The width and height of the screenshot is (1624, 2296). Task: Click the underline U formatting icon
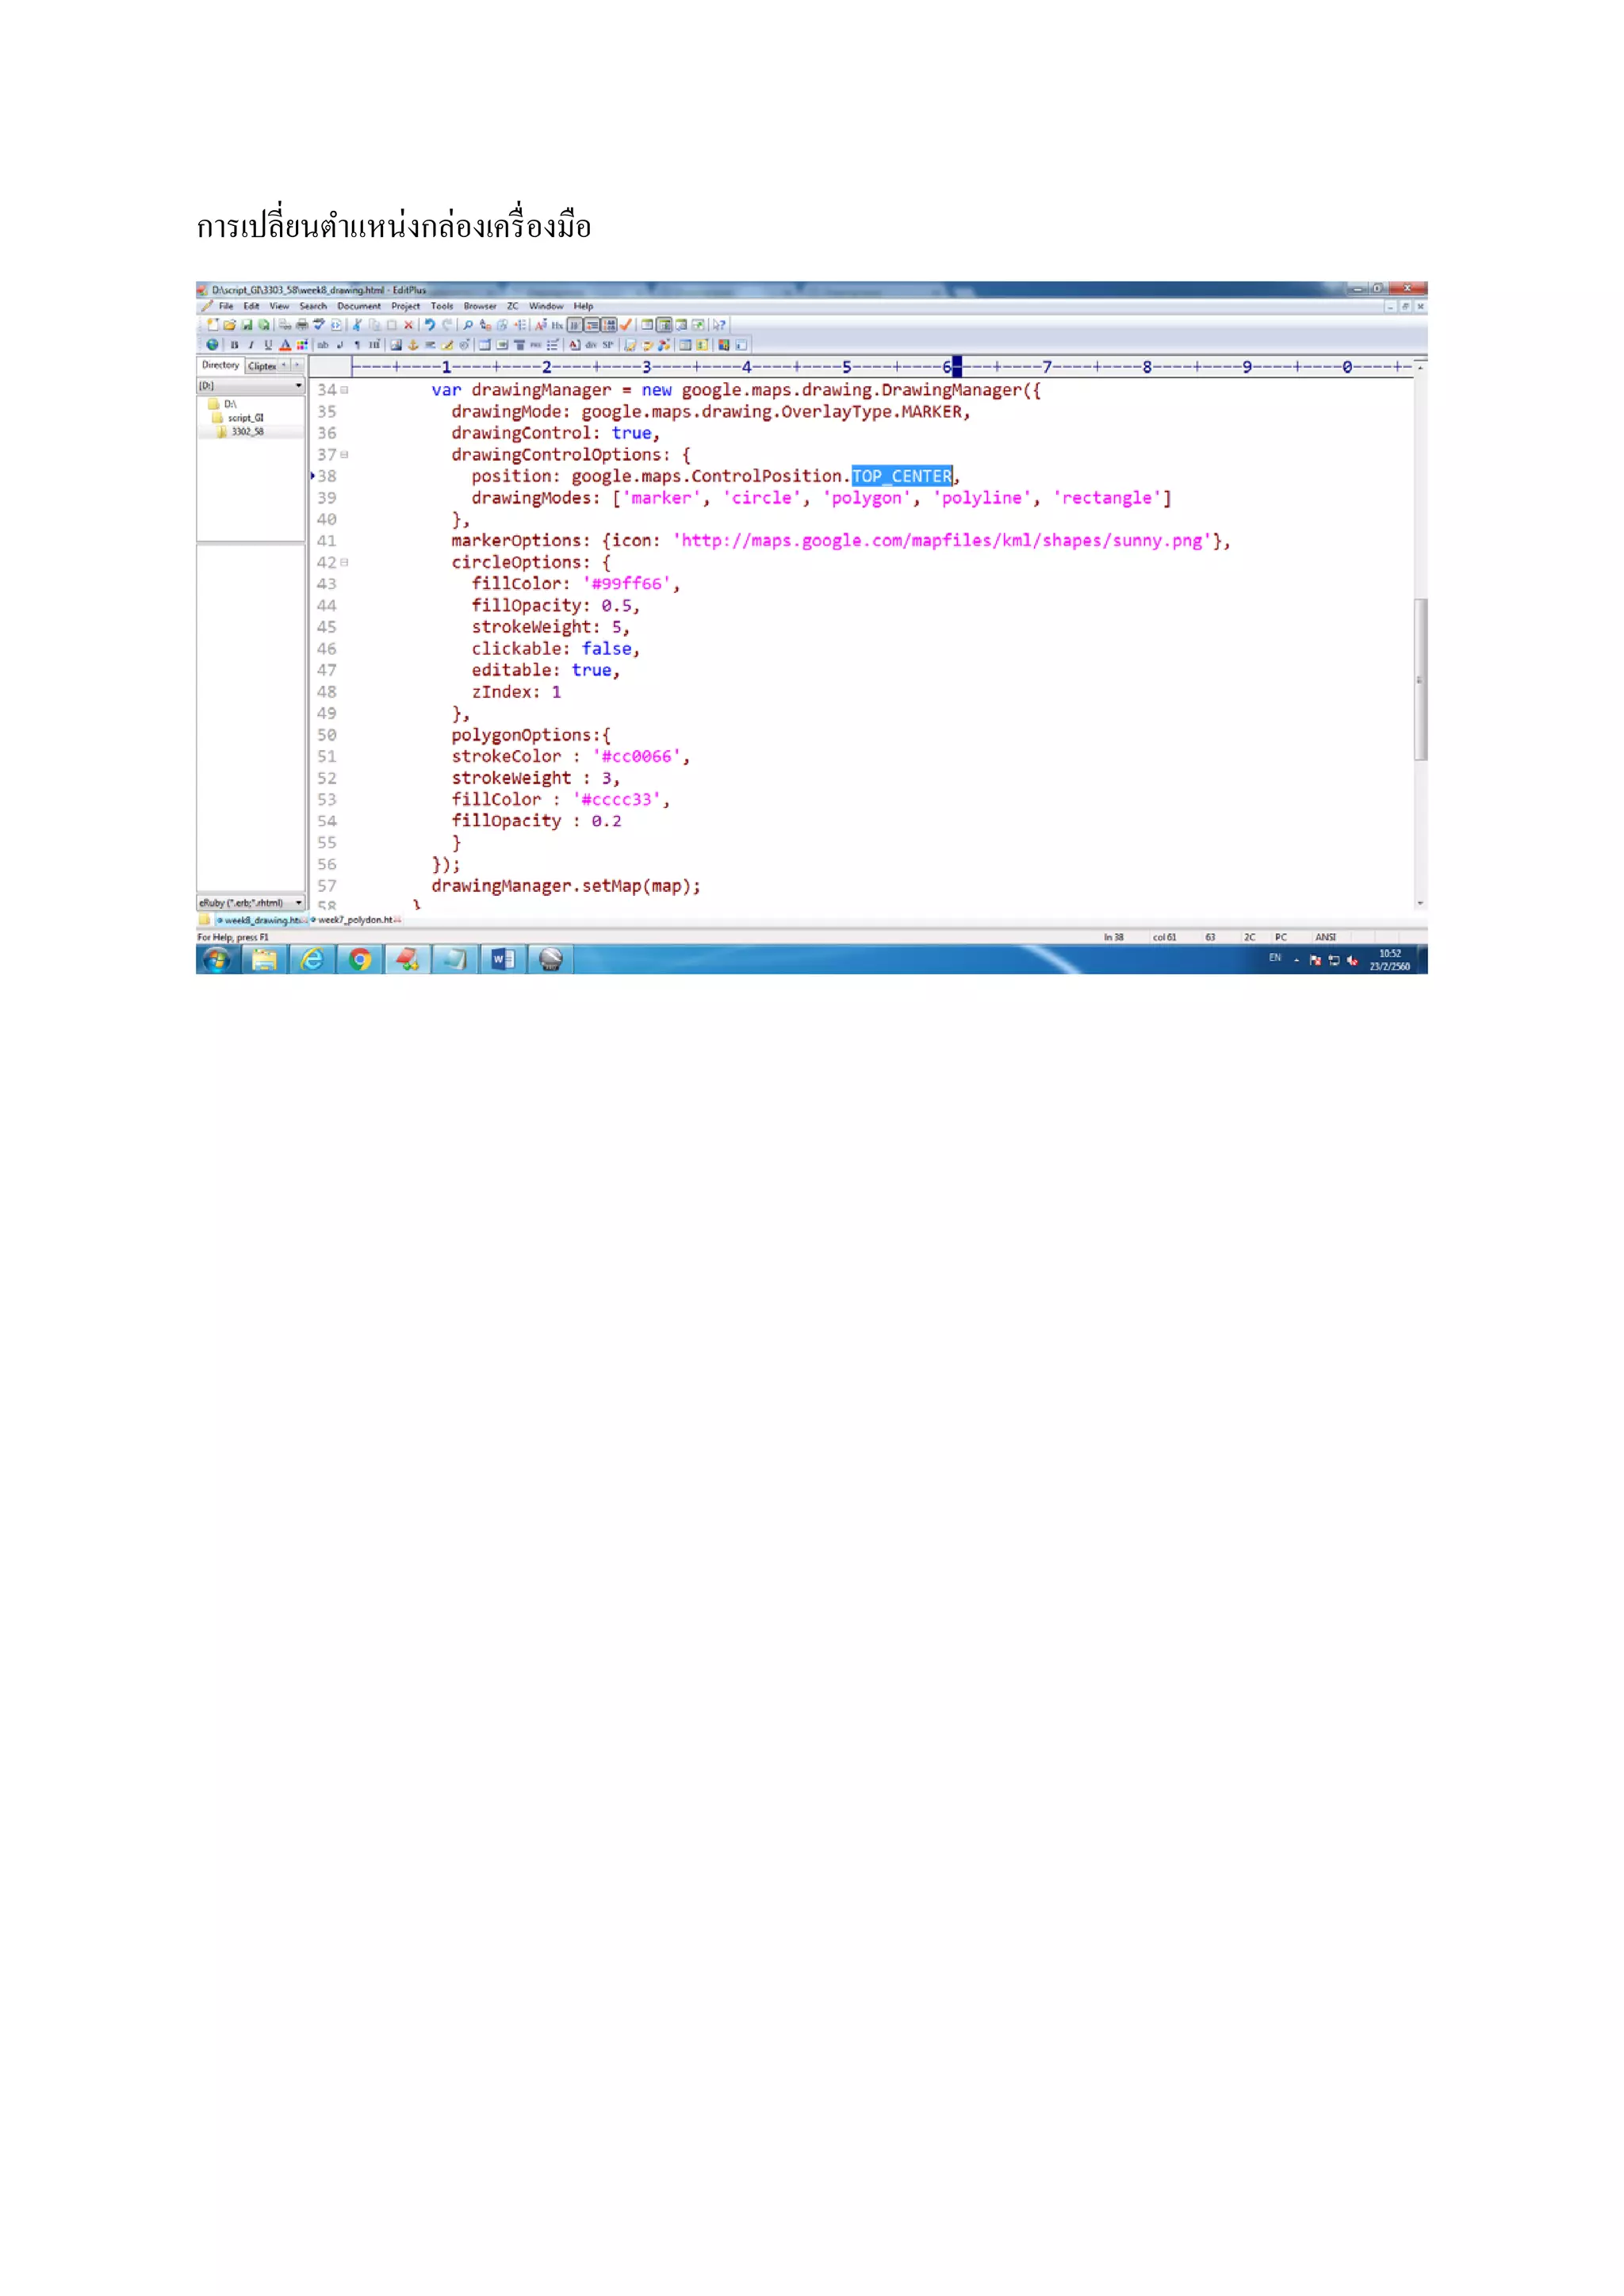click(x=268, y=345)
